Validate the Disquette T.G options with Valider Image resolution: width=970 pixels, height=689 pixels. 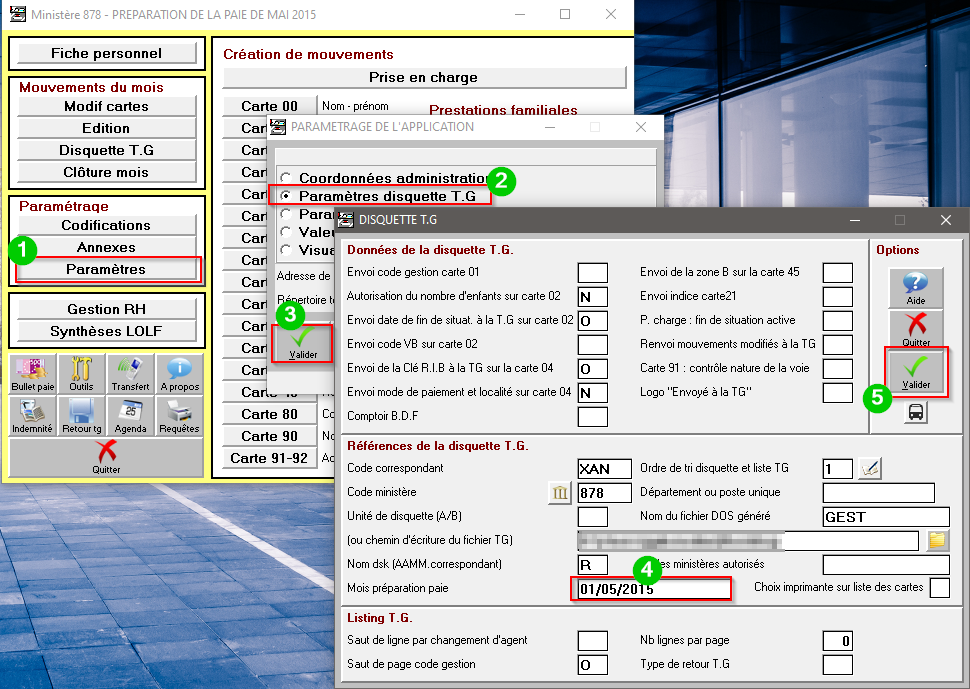click(x=916, y=373)
